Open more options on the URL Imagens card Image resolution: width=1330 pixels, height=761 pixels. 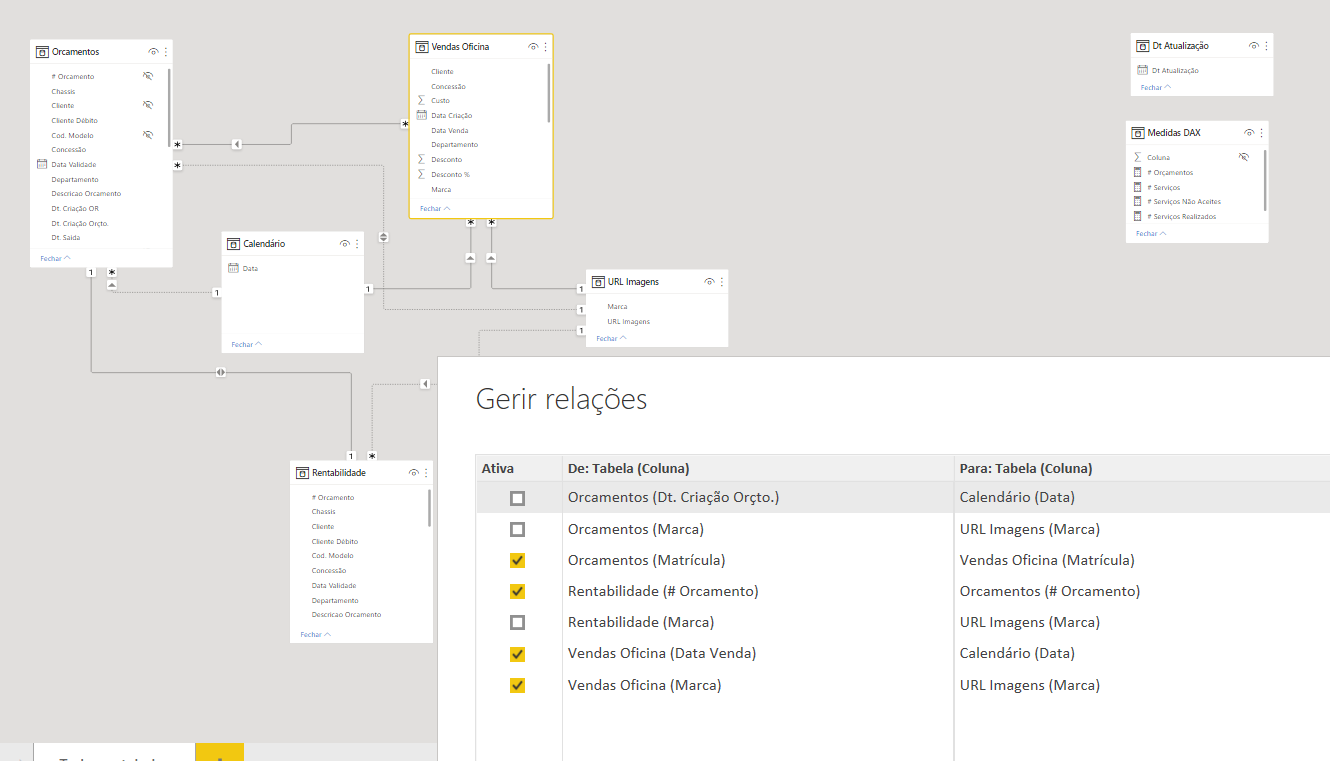coord(721,282)
